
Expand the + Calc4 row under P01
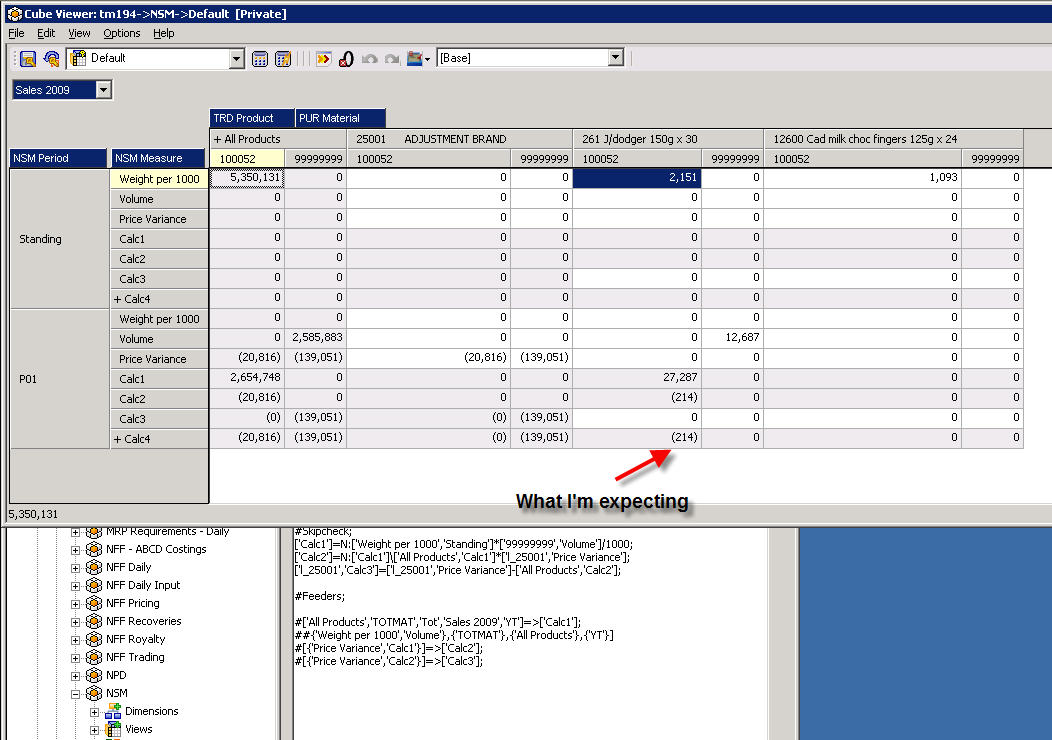(x=117, y=439)
